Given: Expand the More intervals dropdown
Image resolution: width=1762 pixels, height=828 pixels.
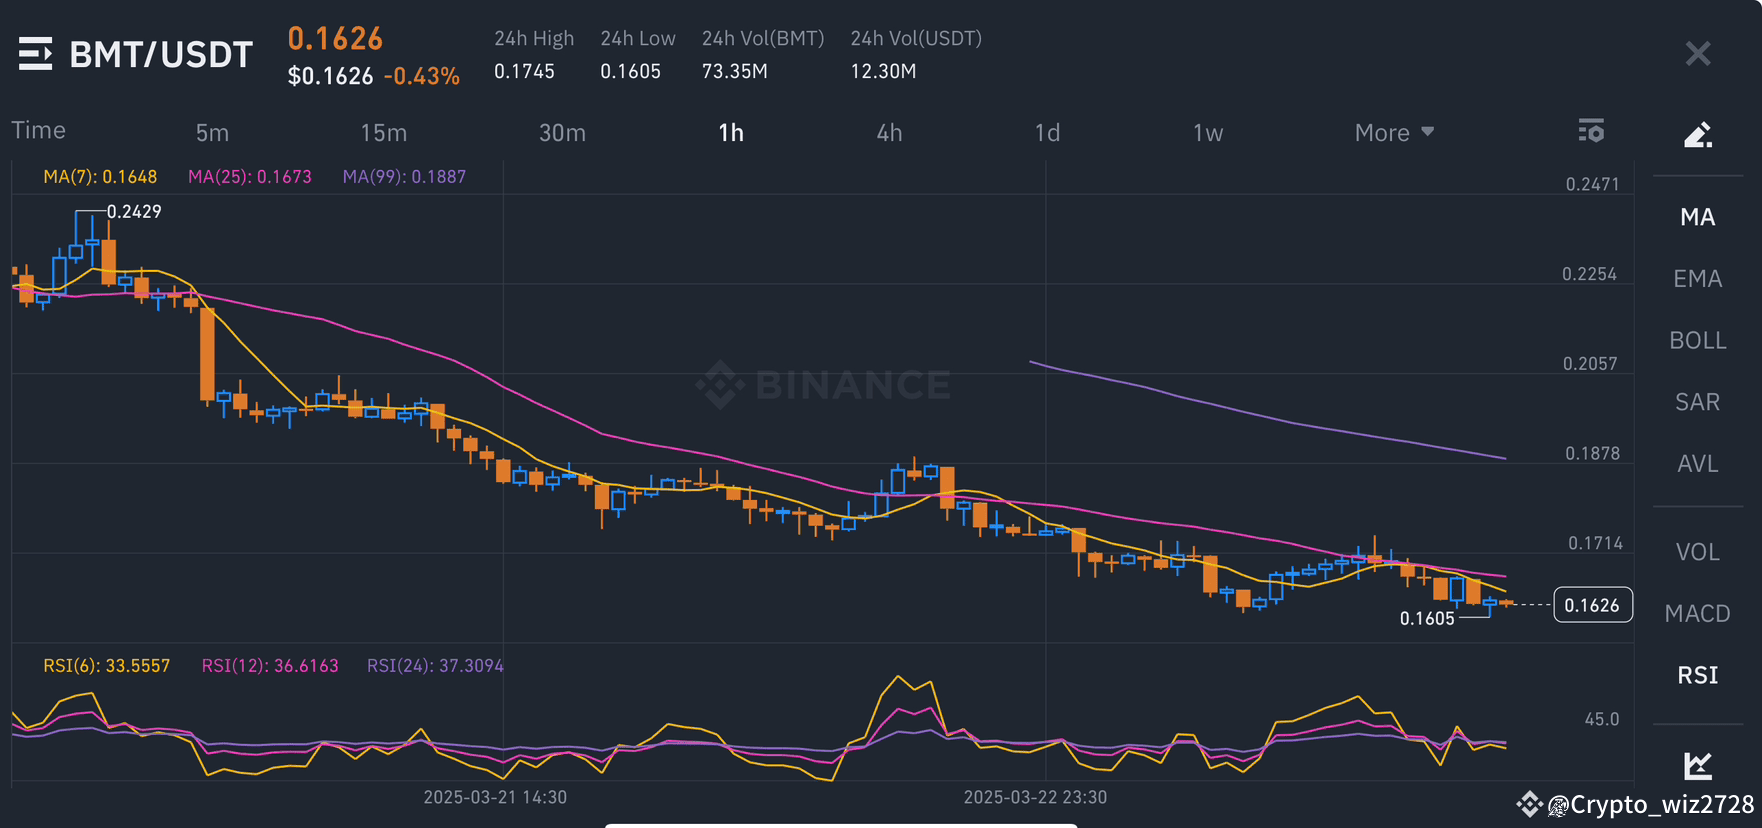Looking at the screenshot, I should click(1394, 133).
